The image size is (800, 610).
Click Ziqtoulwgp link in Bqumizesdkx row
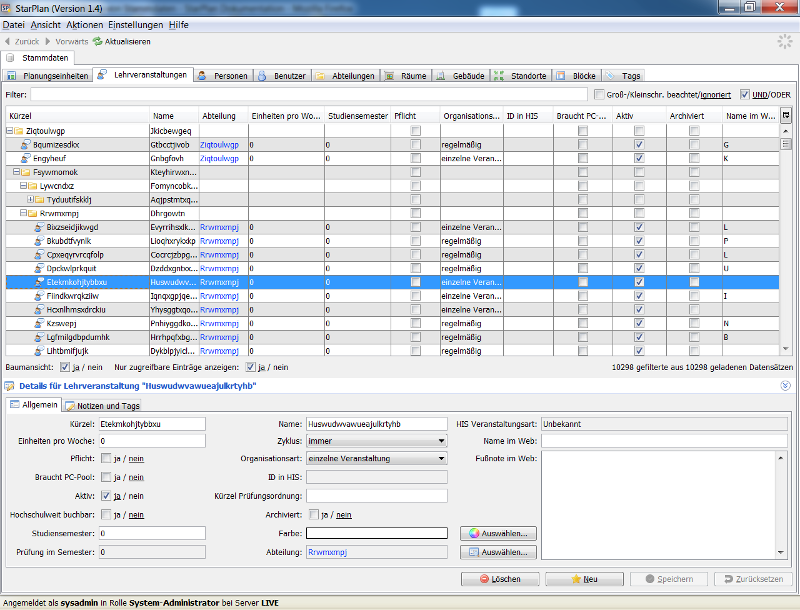[219, 145]
